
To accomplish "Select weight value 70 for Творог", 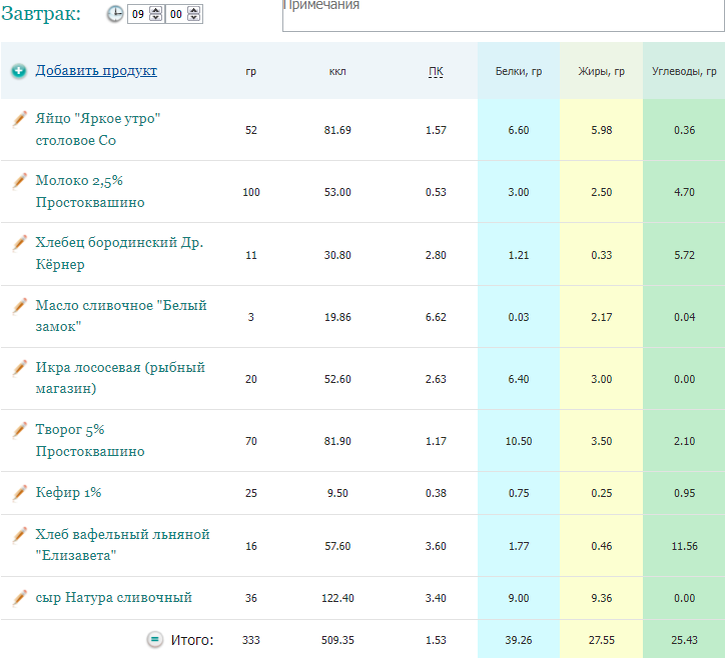I will [x=251, y=442].
